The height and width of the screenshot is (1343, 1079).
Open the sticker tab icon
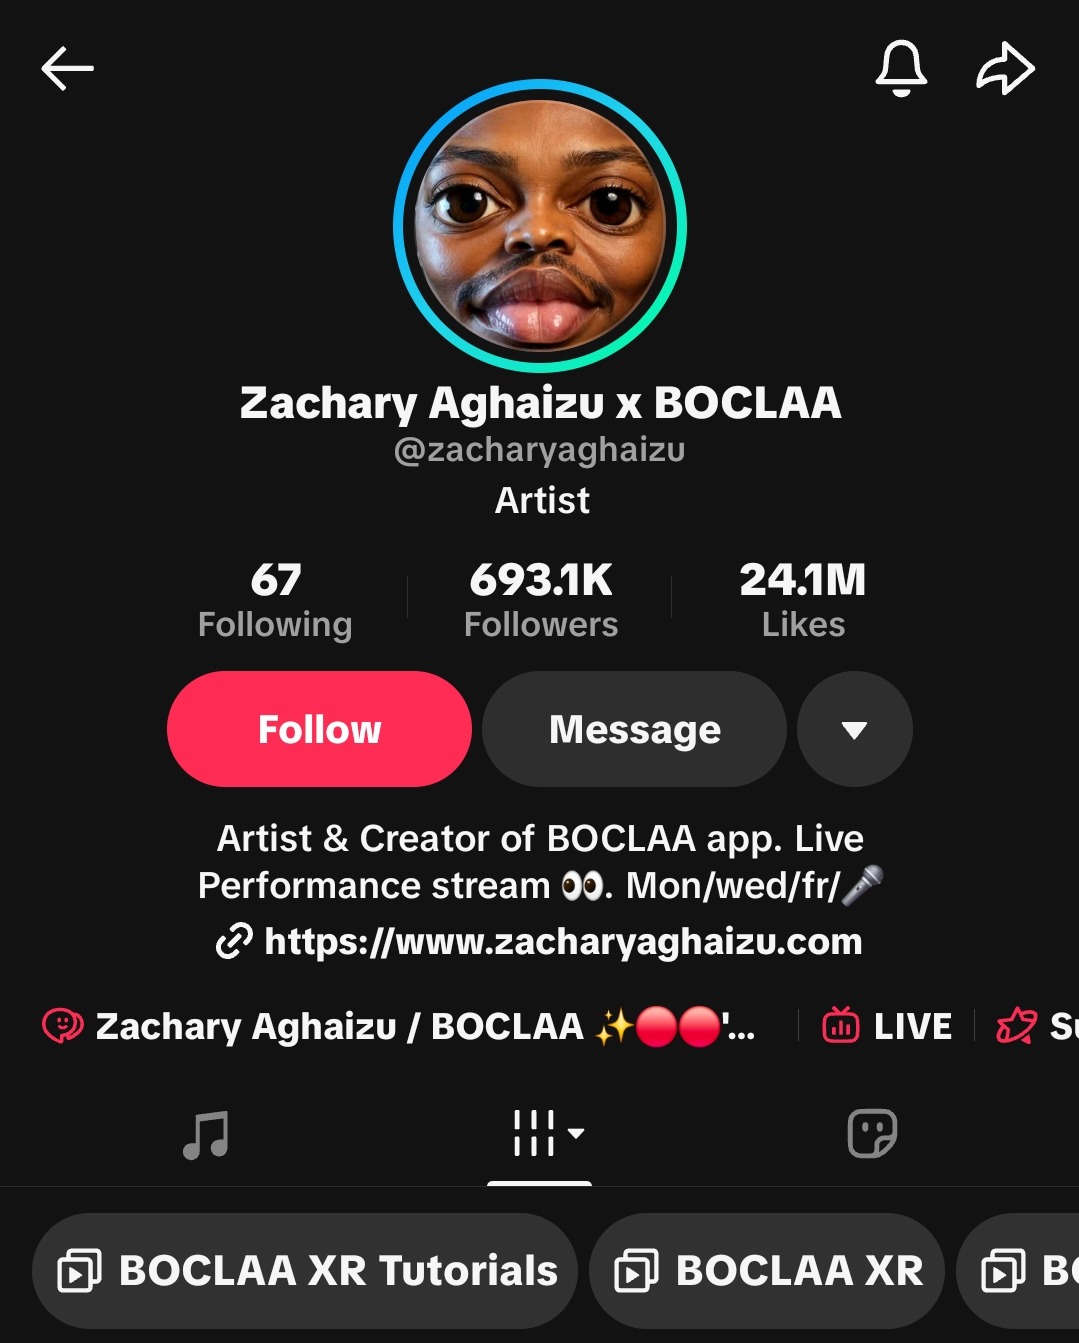coord(872,1134)
